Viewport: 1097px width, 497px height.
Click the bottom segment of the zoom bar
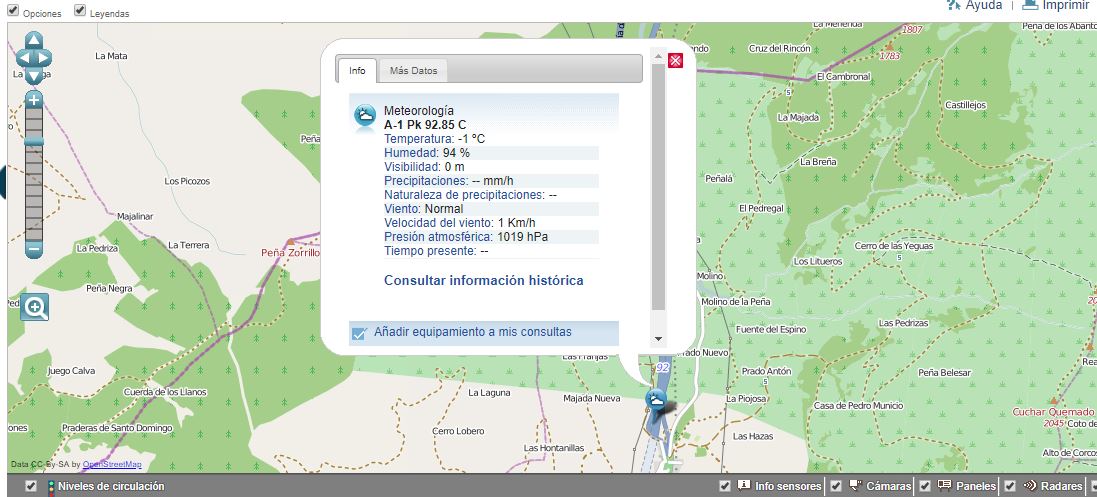pos(34,233)
